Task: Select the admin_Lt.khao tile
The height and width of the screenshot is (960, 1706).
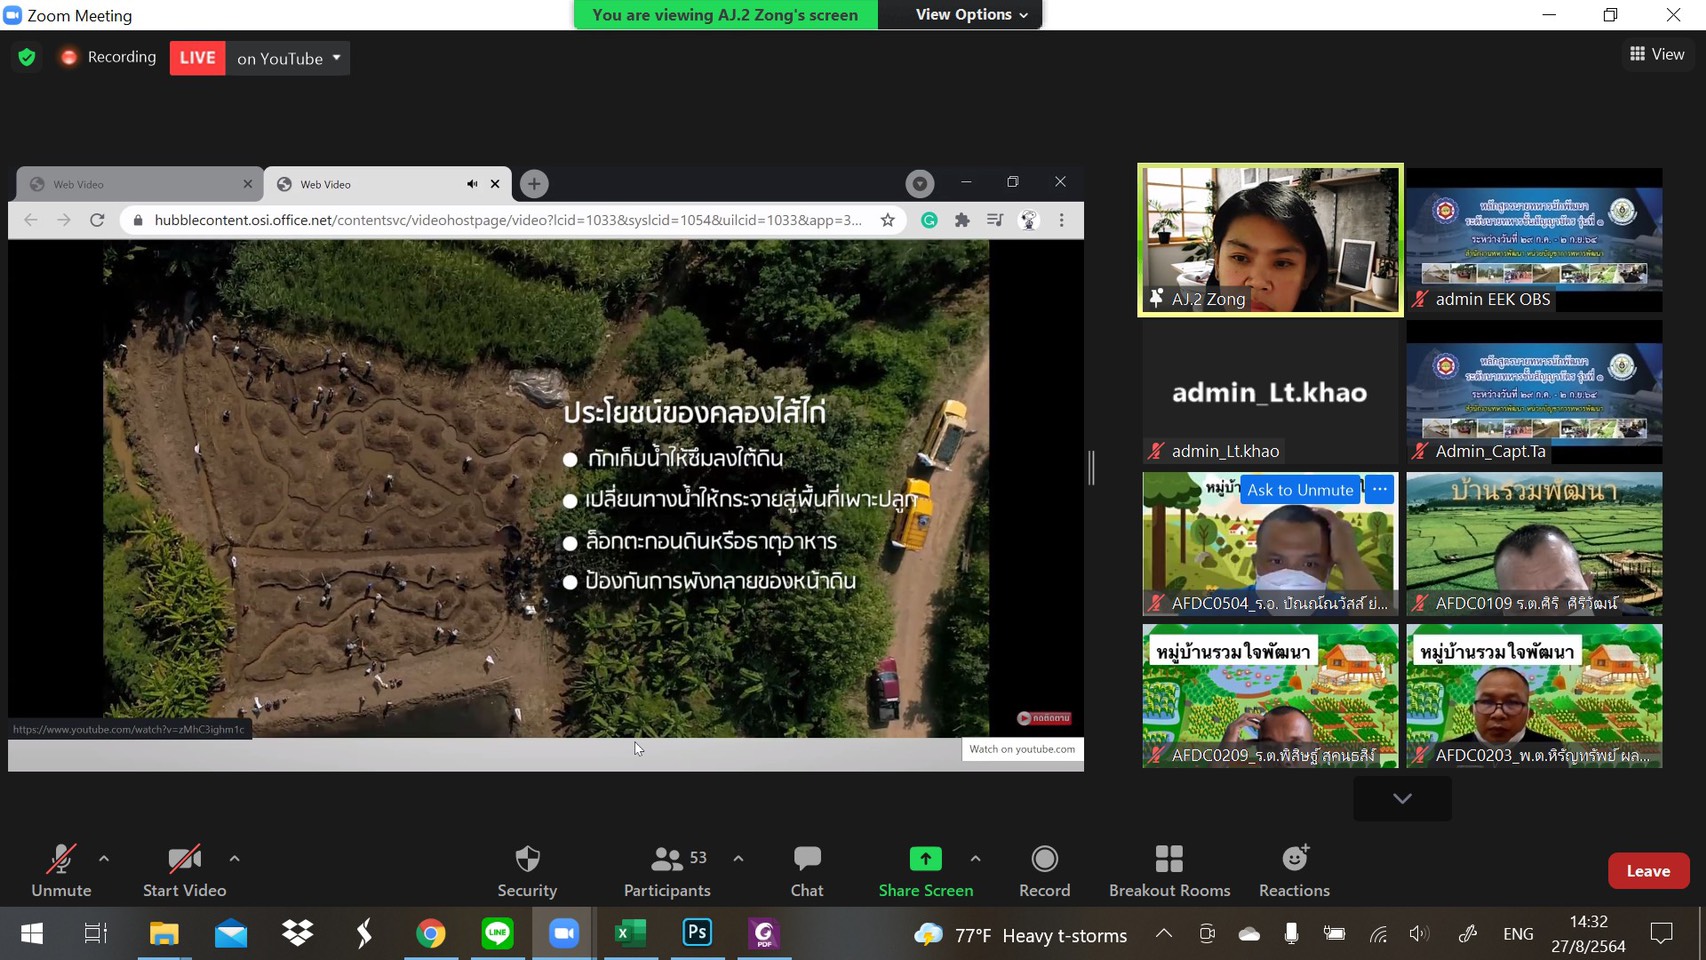Action: pos(1270,392)
